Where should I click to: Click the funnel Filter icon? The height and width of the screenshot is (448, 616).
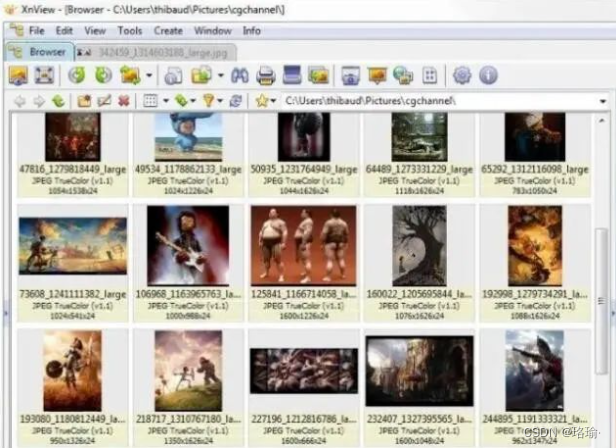coord(209,101)
